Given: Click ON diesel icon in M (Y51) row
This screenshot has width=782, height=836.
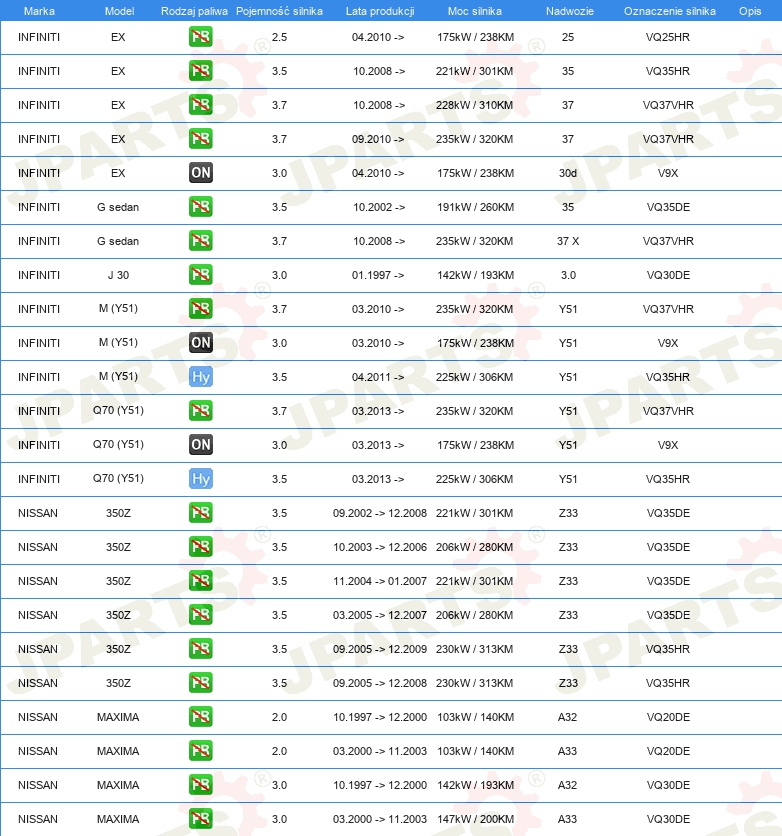Looking at the screenshot, I should [x=200, y=343].
